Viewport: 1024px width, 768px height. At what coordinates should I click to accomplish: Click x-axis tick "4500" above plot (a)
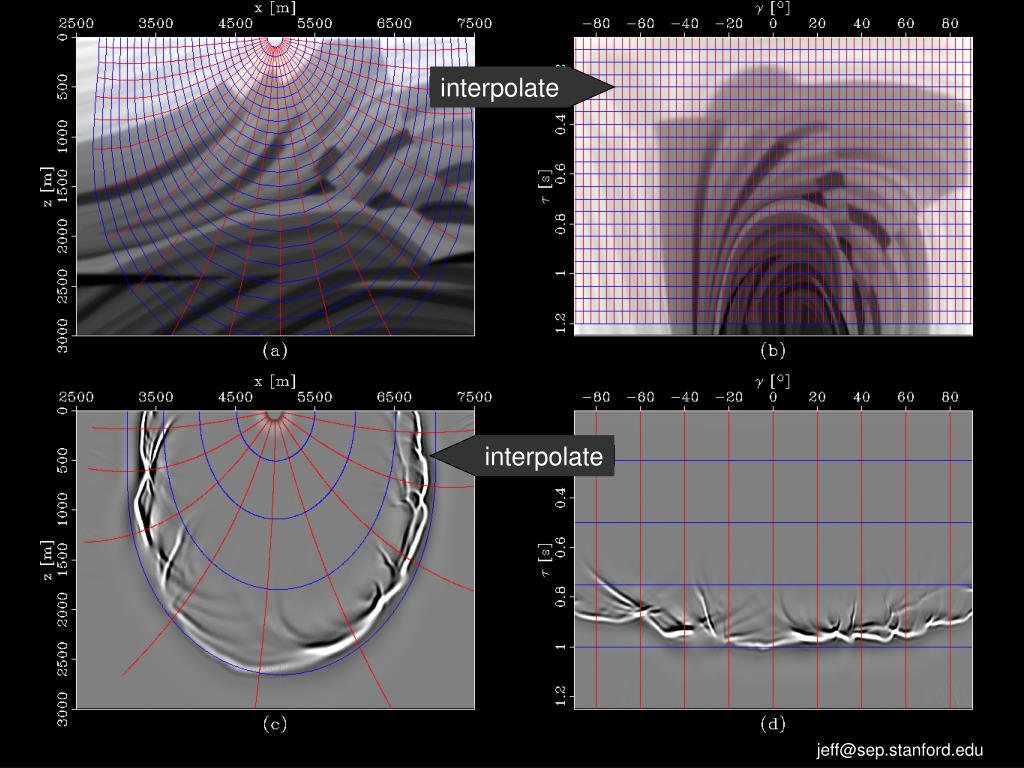tap(235, 24)
